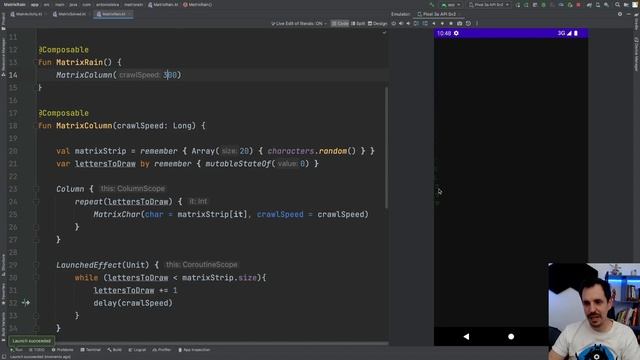The width and height of the screenshot is (640, 360).
Task: Click emulator toolbar Home circle icon
Action: (442, 23)
